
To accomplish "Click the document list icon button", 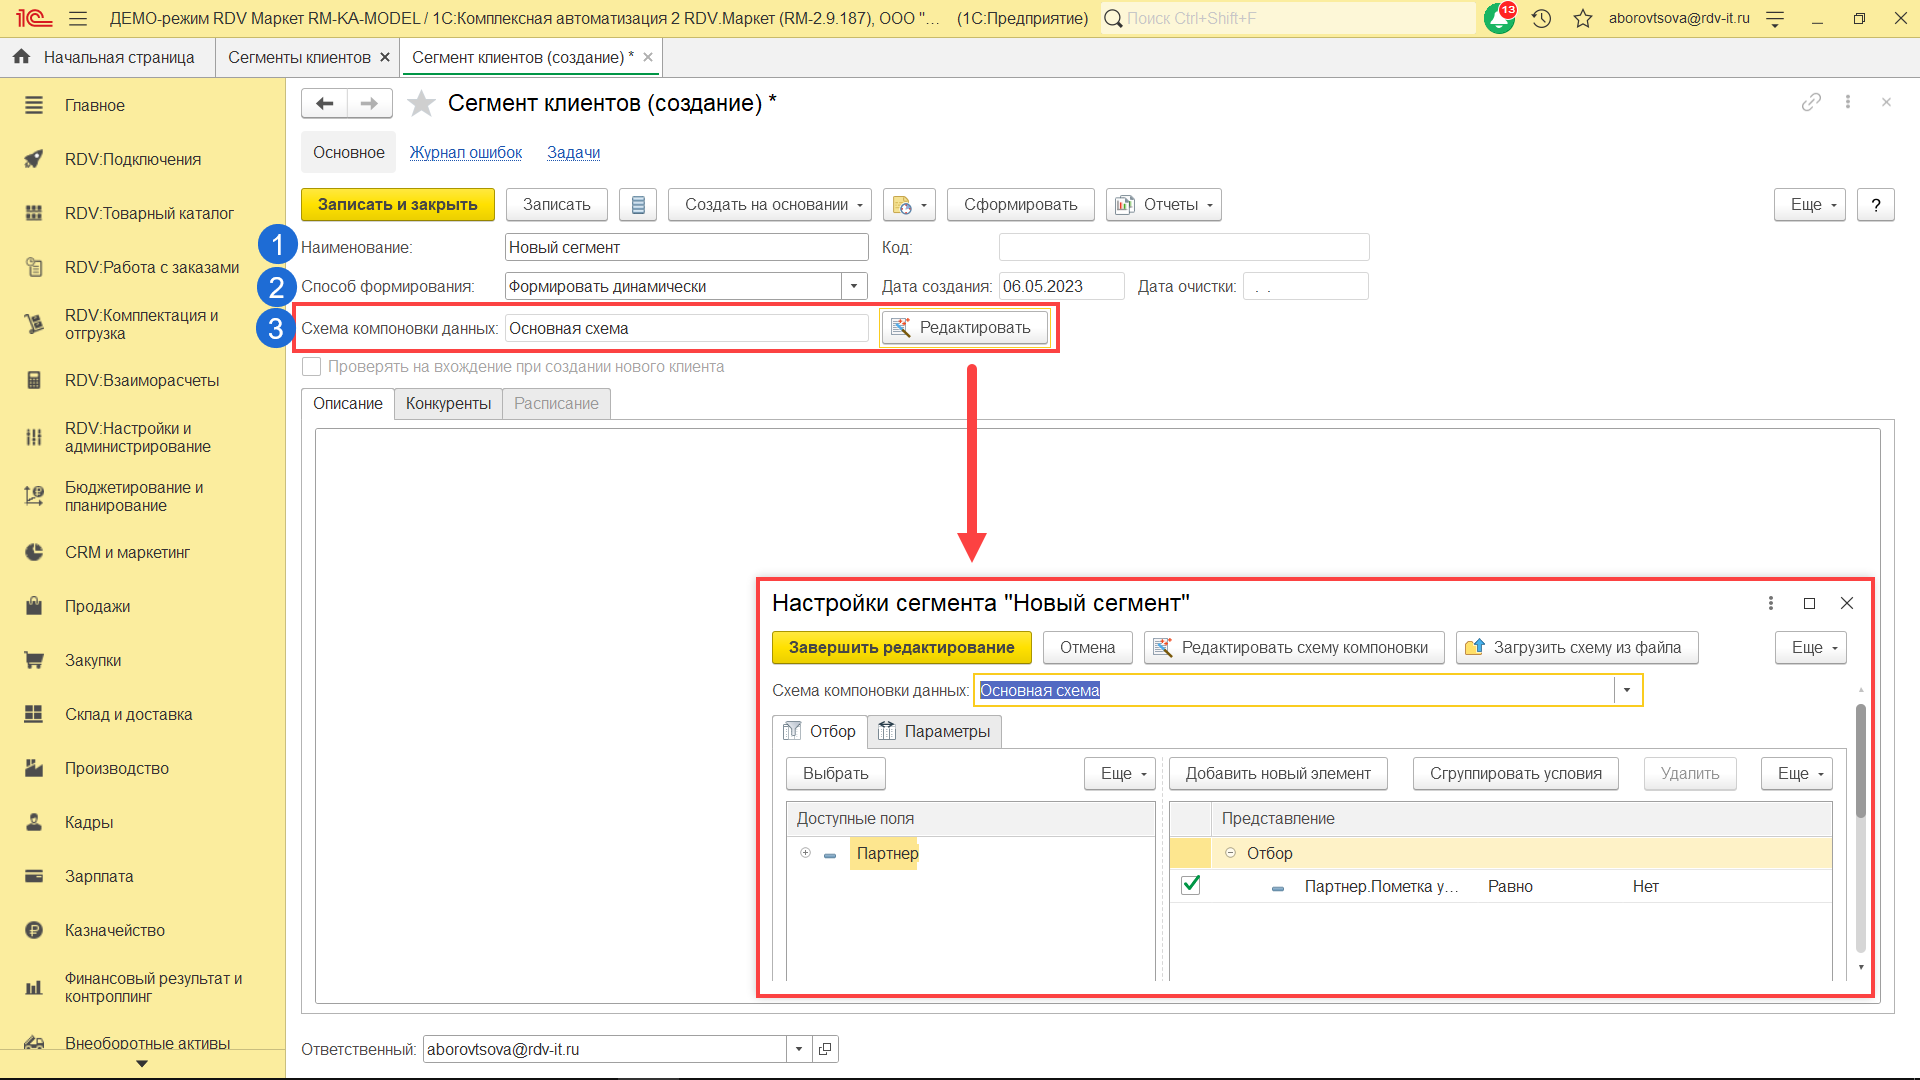I will click(638, 205).
